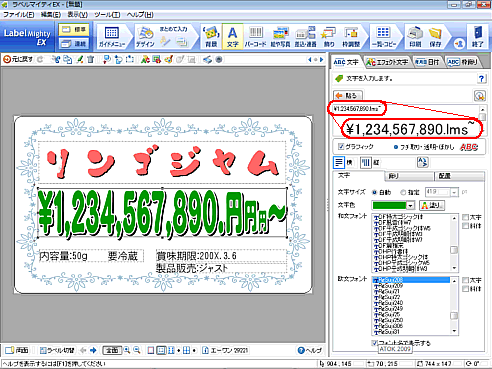Switch to the エフェクト文字 tab
Viewport: 492px width, 369px height.
pos(387,62)
